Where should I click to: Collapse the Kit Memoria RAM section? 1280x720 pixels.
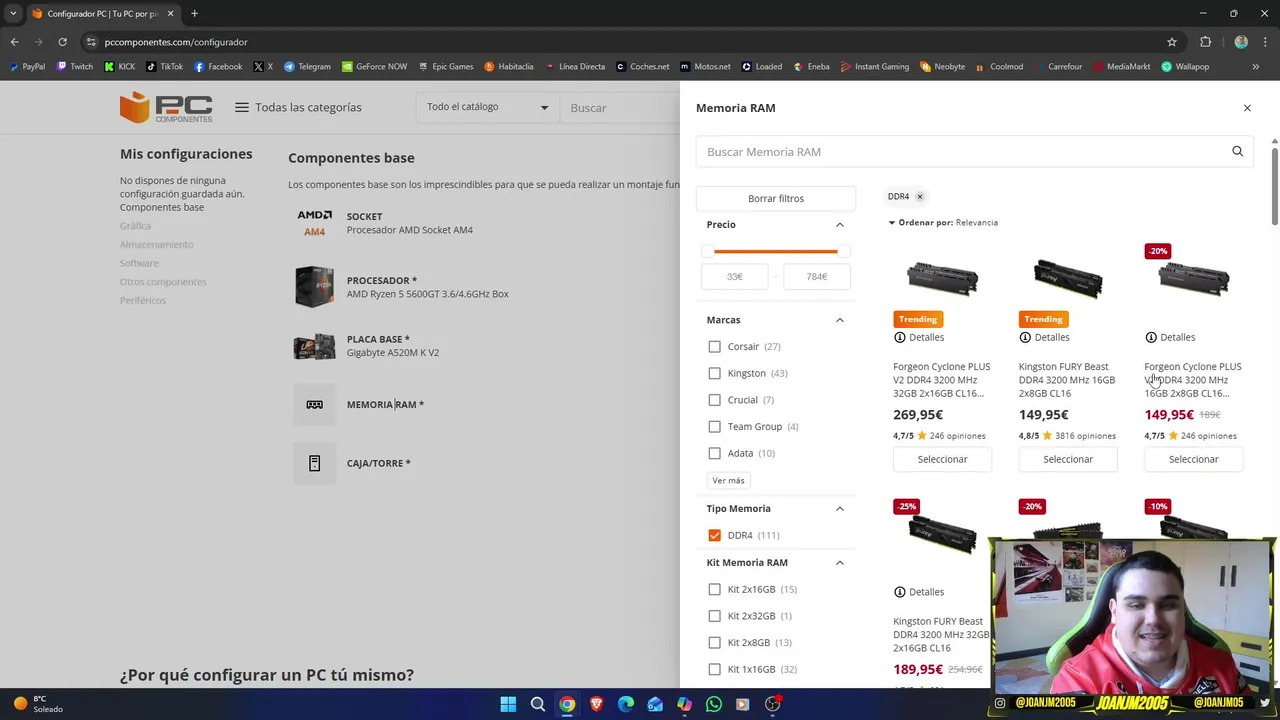(x=840, y=563)
